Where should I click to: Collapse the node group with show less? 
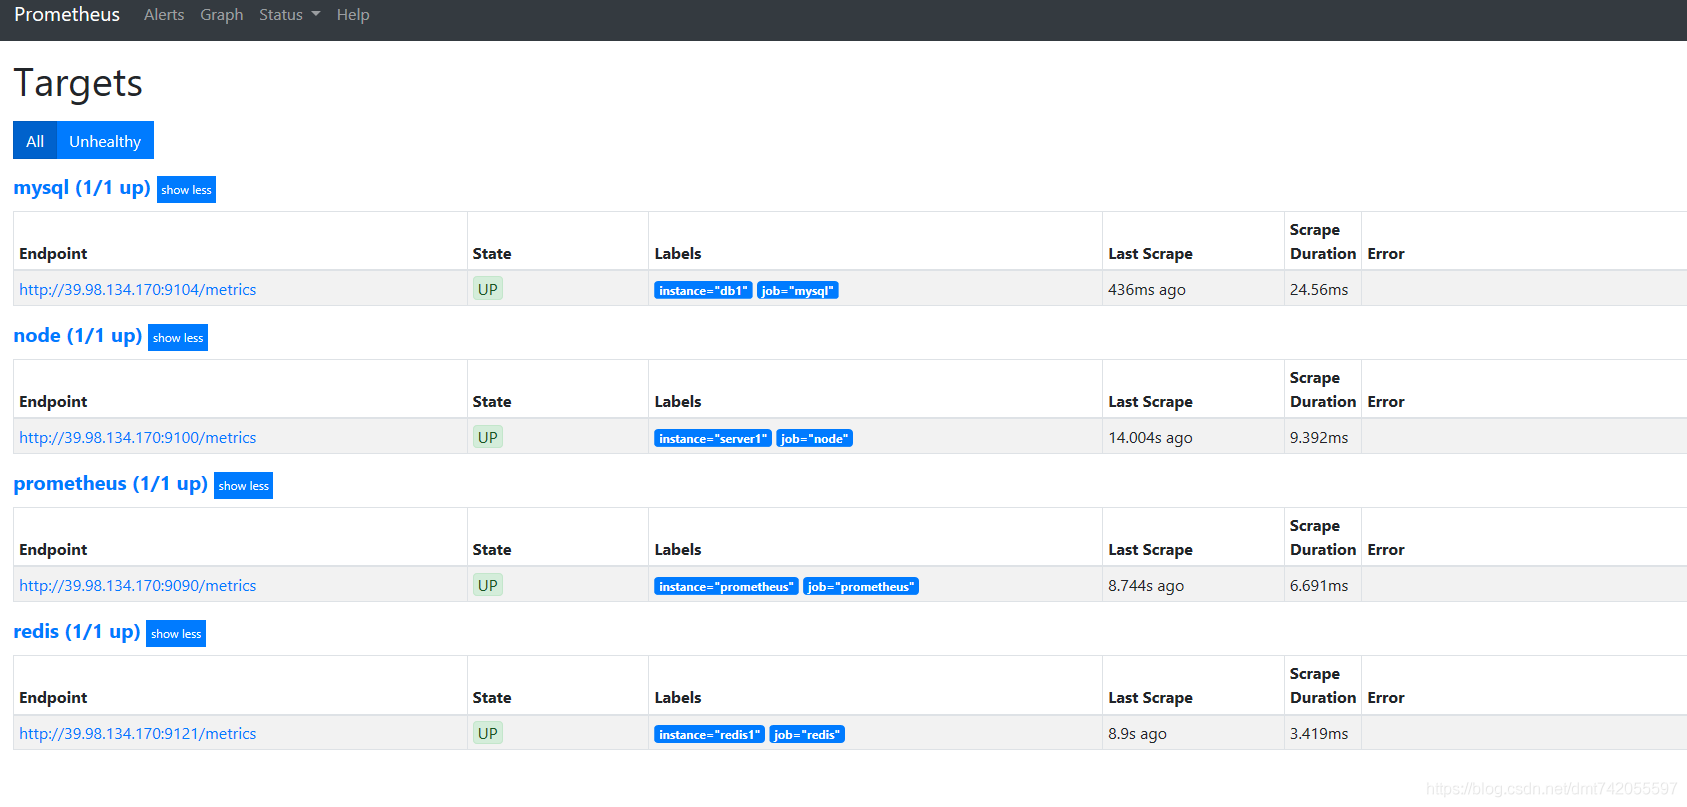click(x=178, y=338)
